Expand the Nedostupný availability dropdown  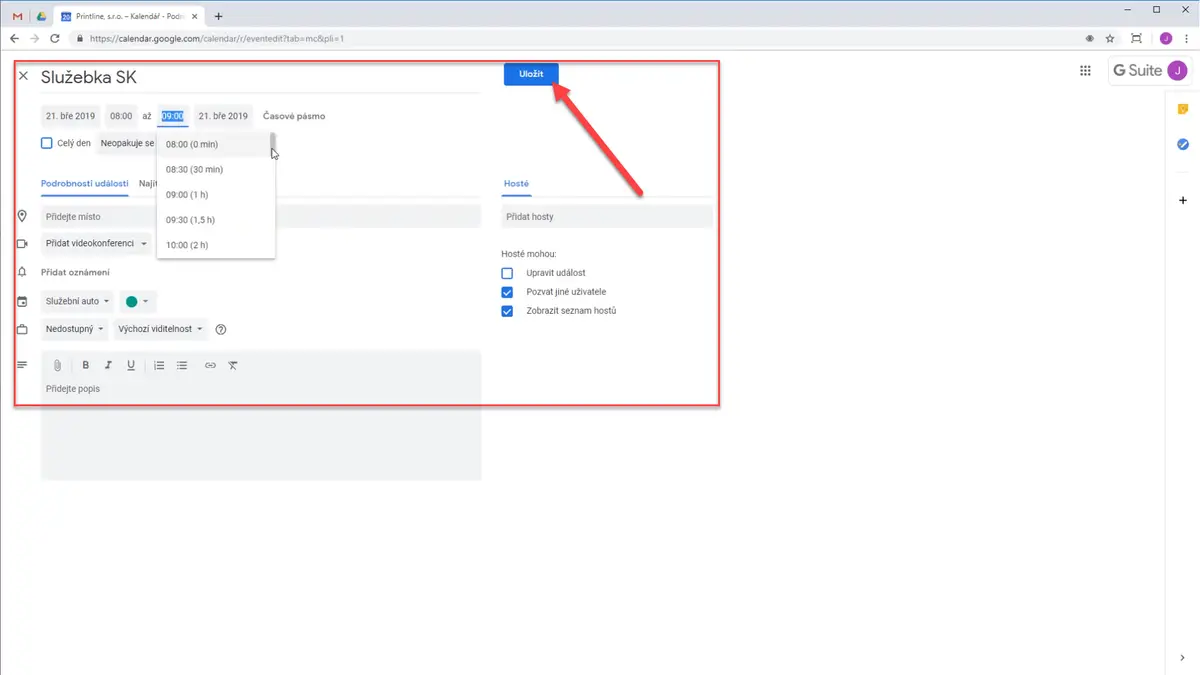coord(74,329)
